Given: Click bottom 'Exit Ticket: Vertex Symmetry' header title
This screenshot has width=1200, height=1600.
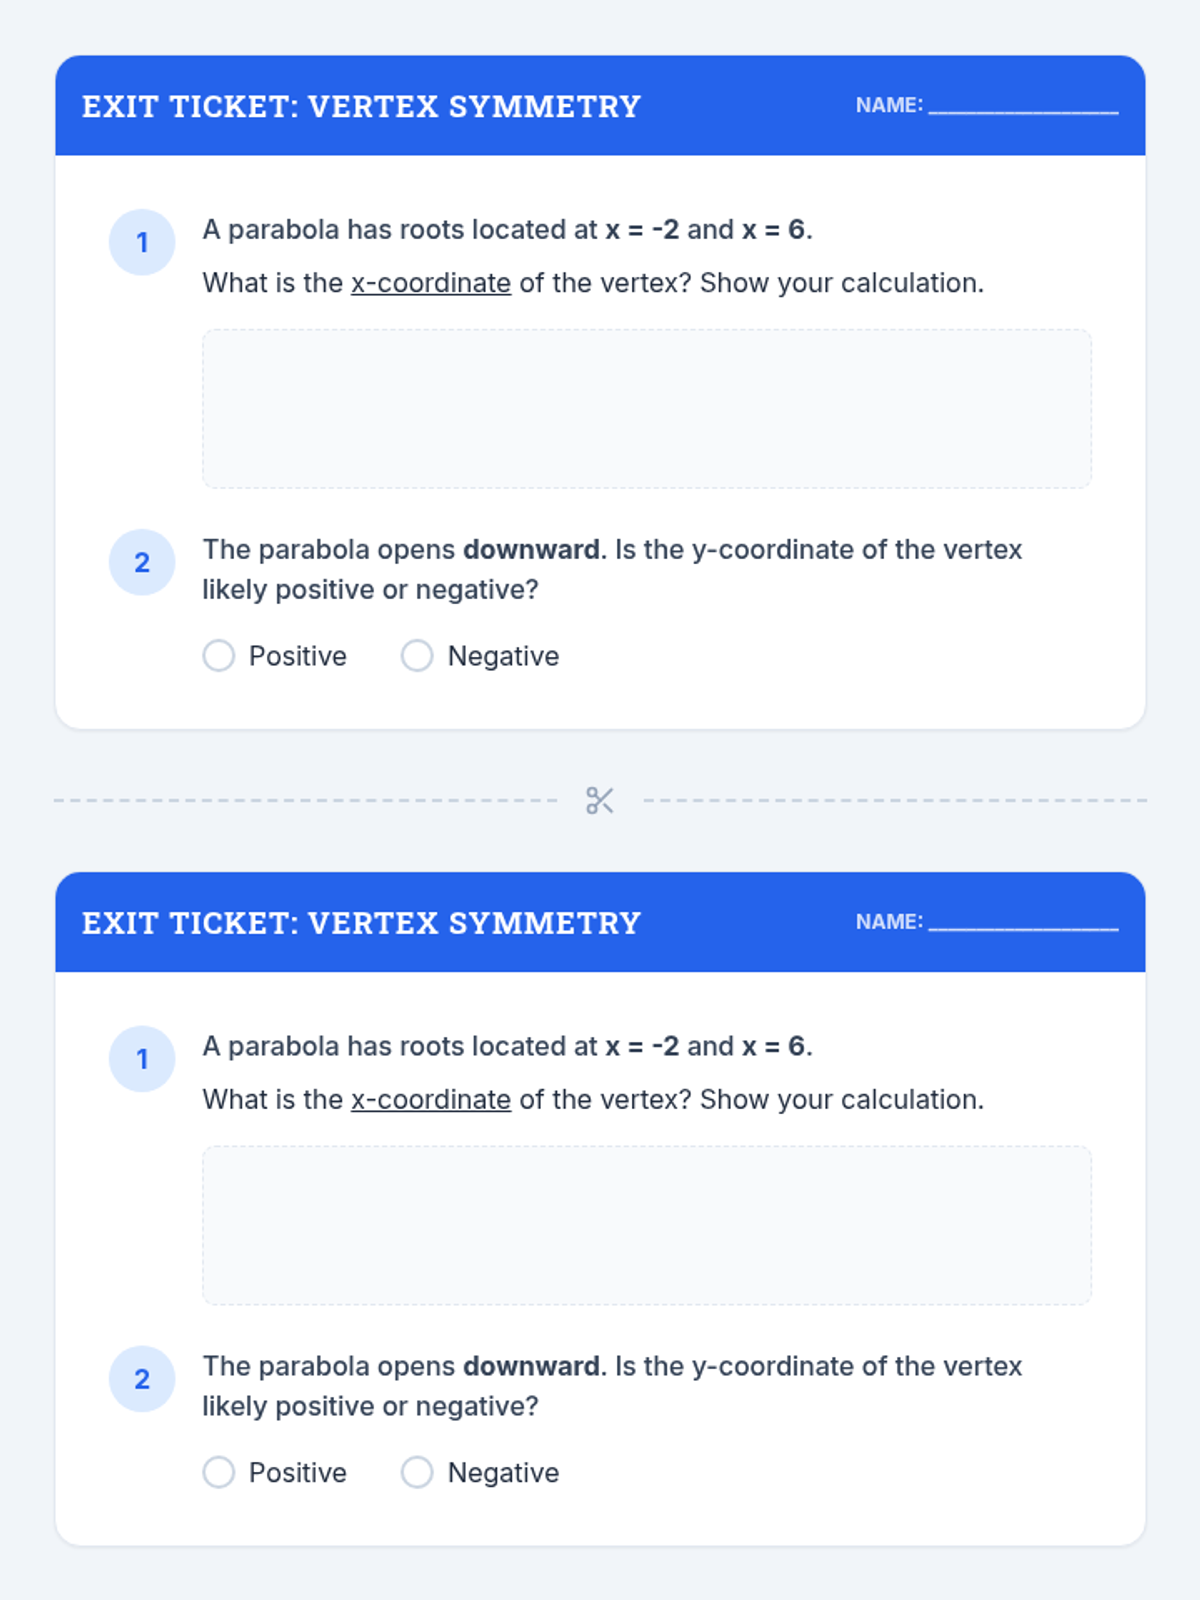Looking at the screenshot, I should tap(361, 922).
